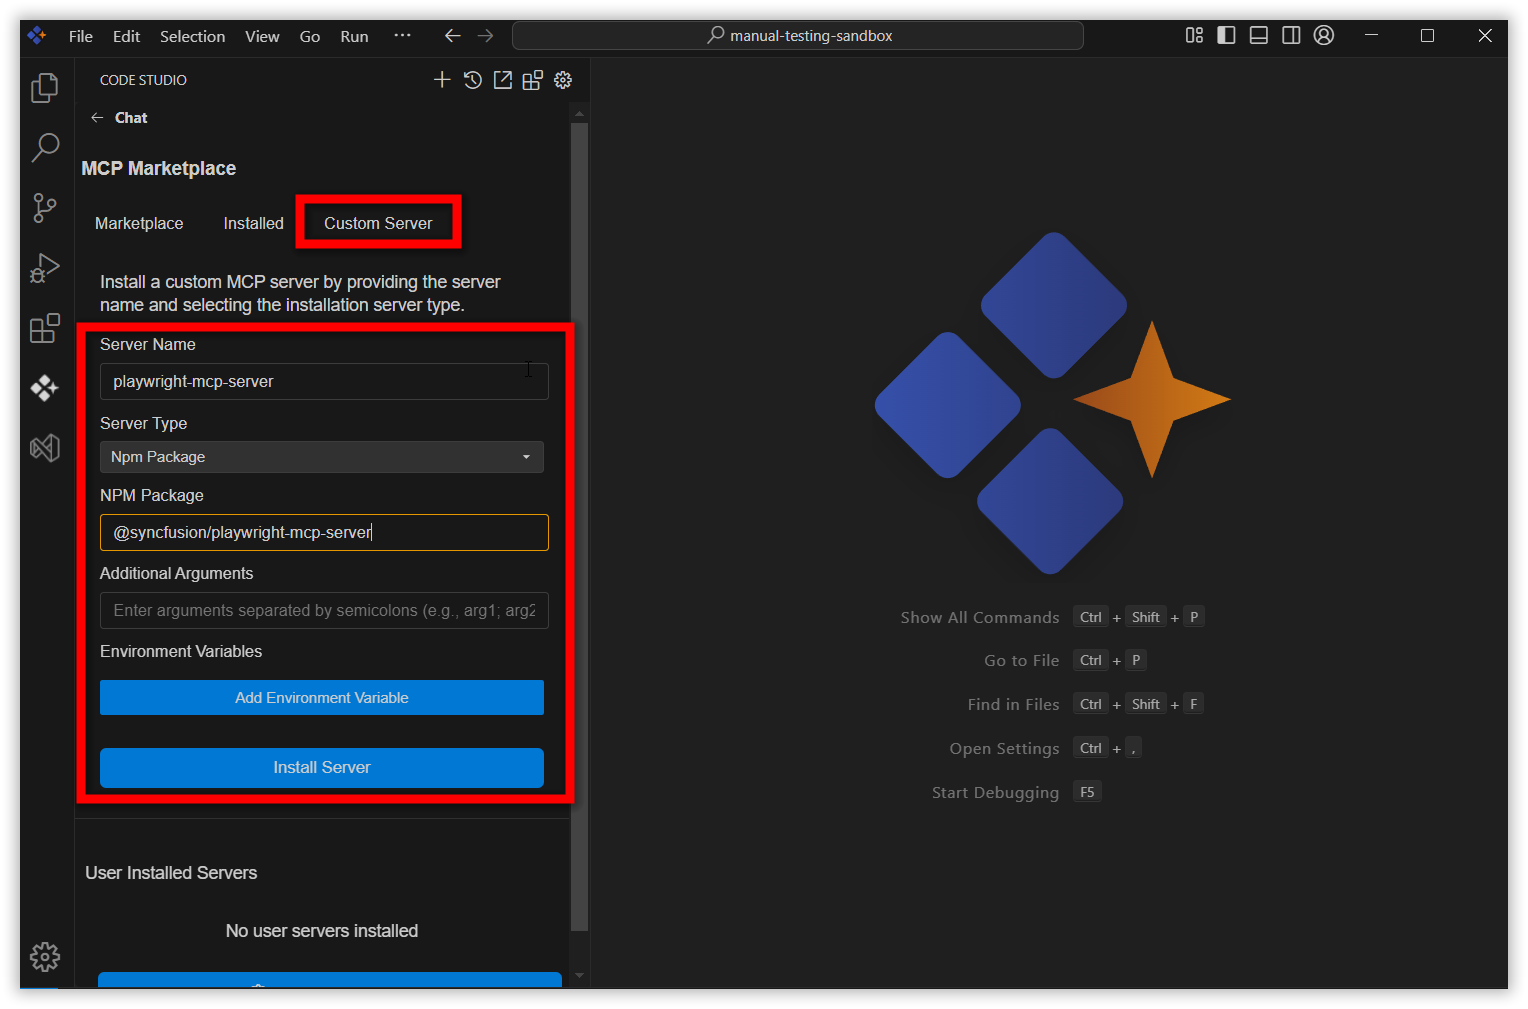This screenshot has width=1528, height=1009.
Task: Click the sidebar scrollbar up arrow
Action: [579, 113]
